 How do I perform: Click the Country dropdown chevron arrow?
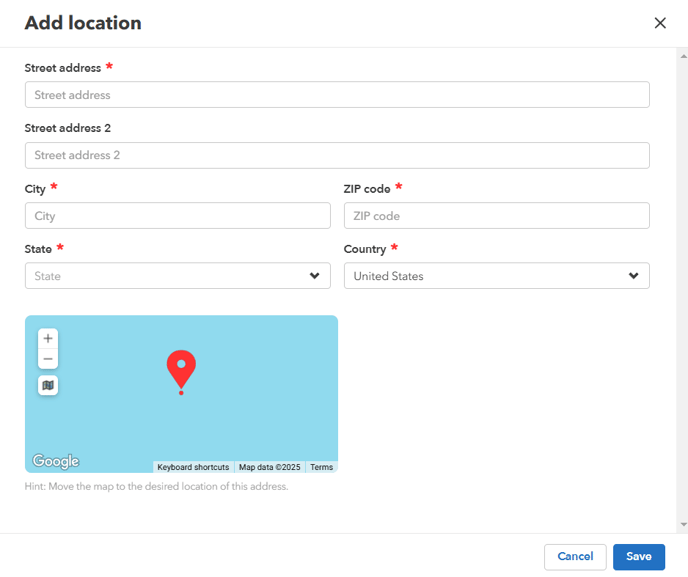tap(634, 276)
